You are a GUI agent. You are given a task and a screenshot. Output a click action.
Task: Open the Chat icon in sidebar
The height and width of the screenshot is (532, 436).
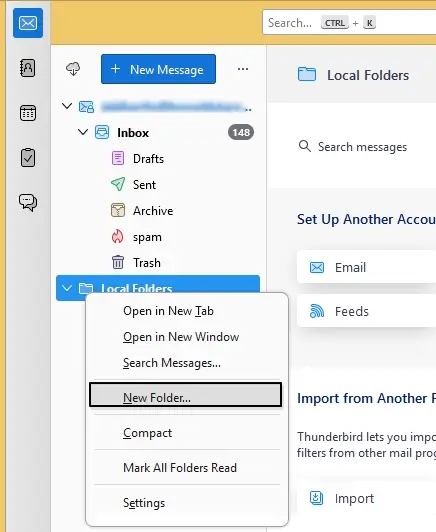click(x=28, y=203)
